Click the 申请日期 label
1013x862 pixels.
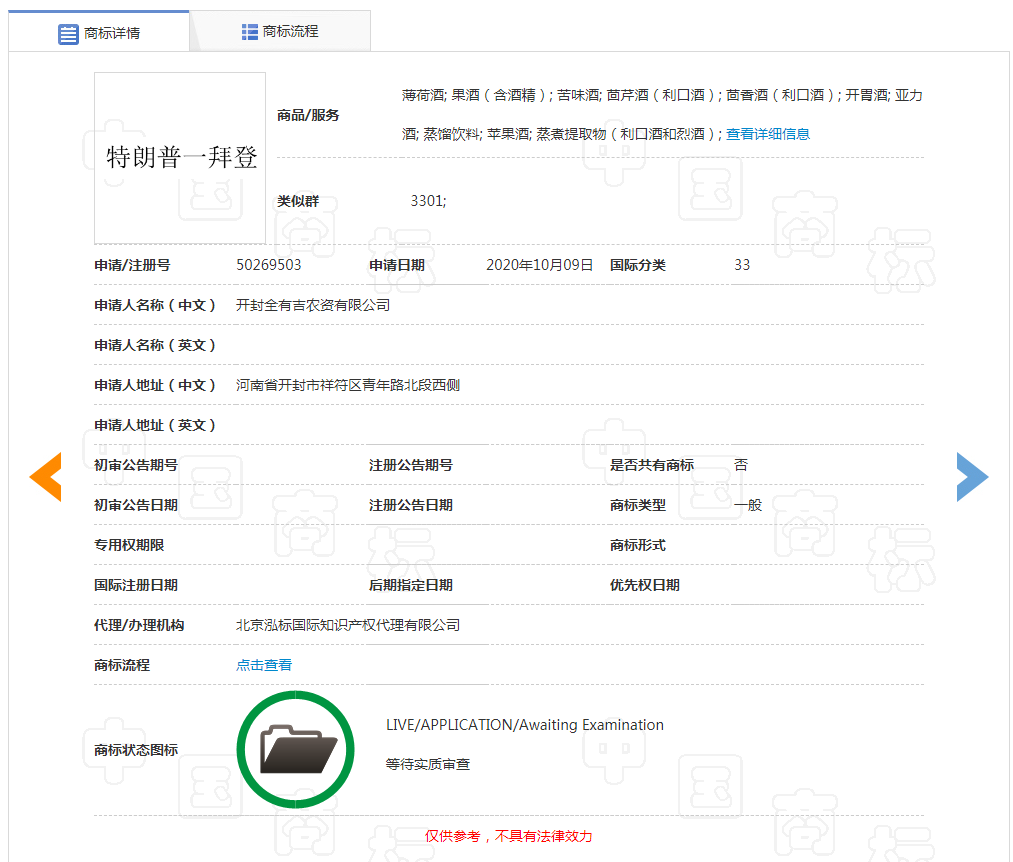click(397, 265)
